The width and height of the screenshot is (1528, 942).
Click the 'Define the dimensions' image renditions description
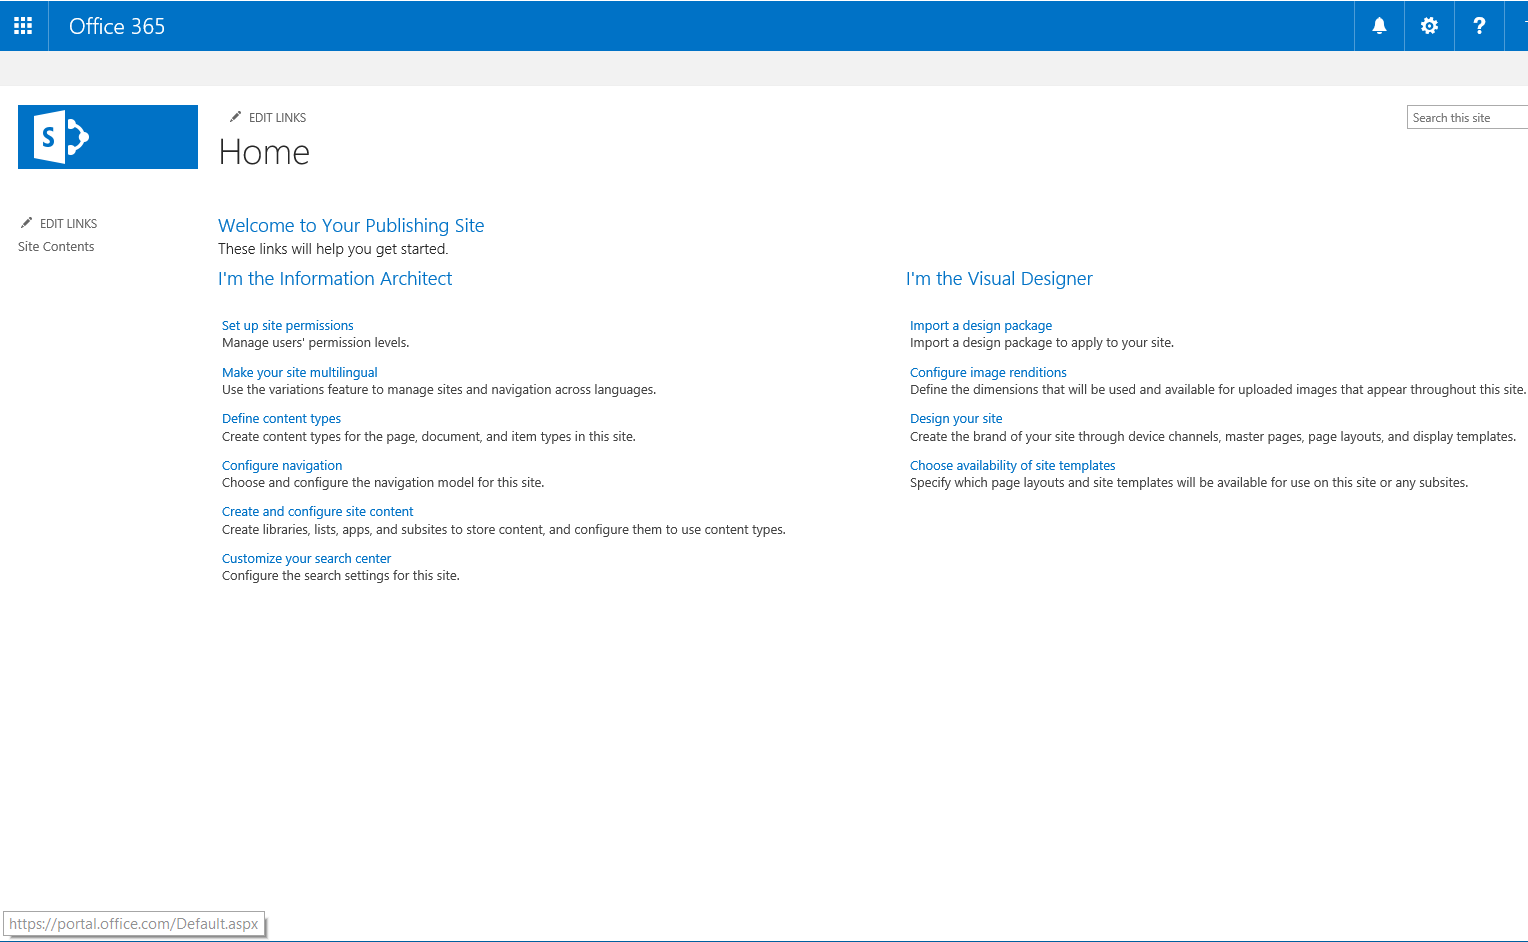1218,390
